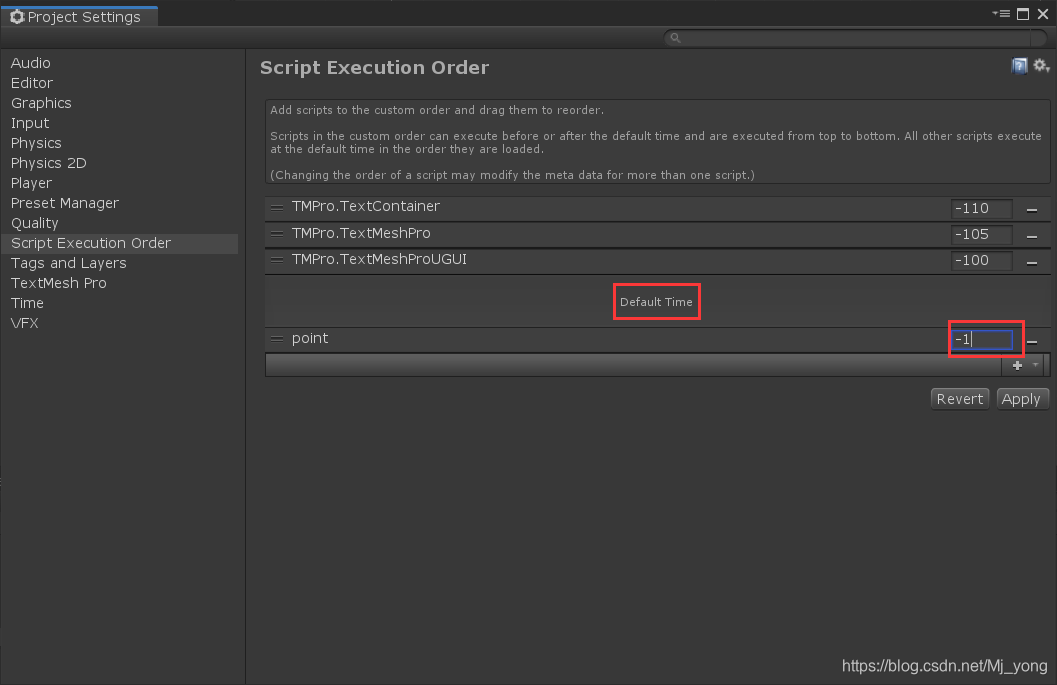Edit the -100 order value field
Image resolution: width=1057 pixels, height=685 pixels.
(x=982, y=261)
